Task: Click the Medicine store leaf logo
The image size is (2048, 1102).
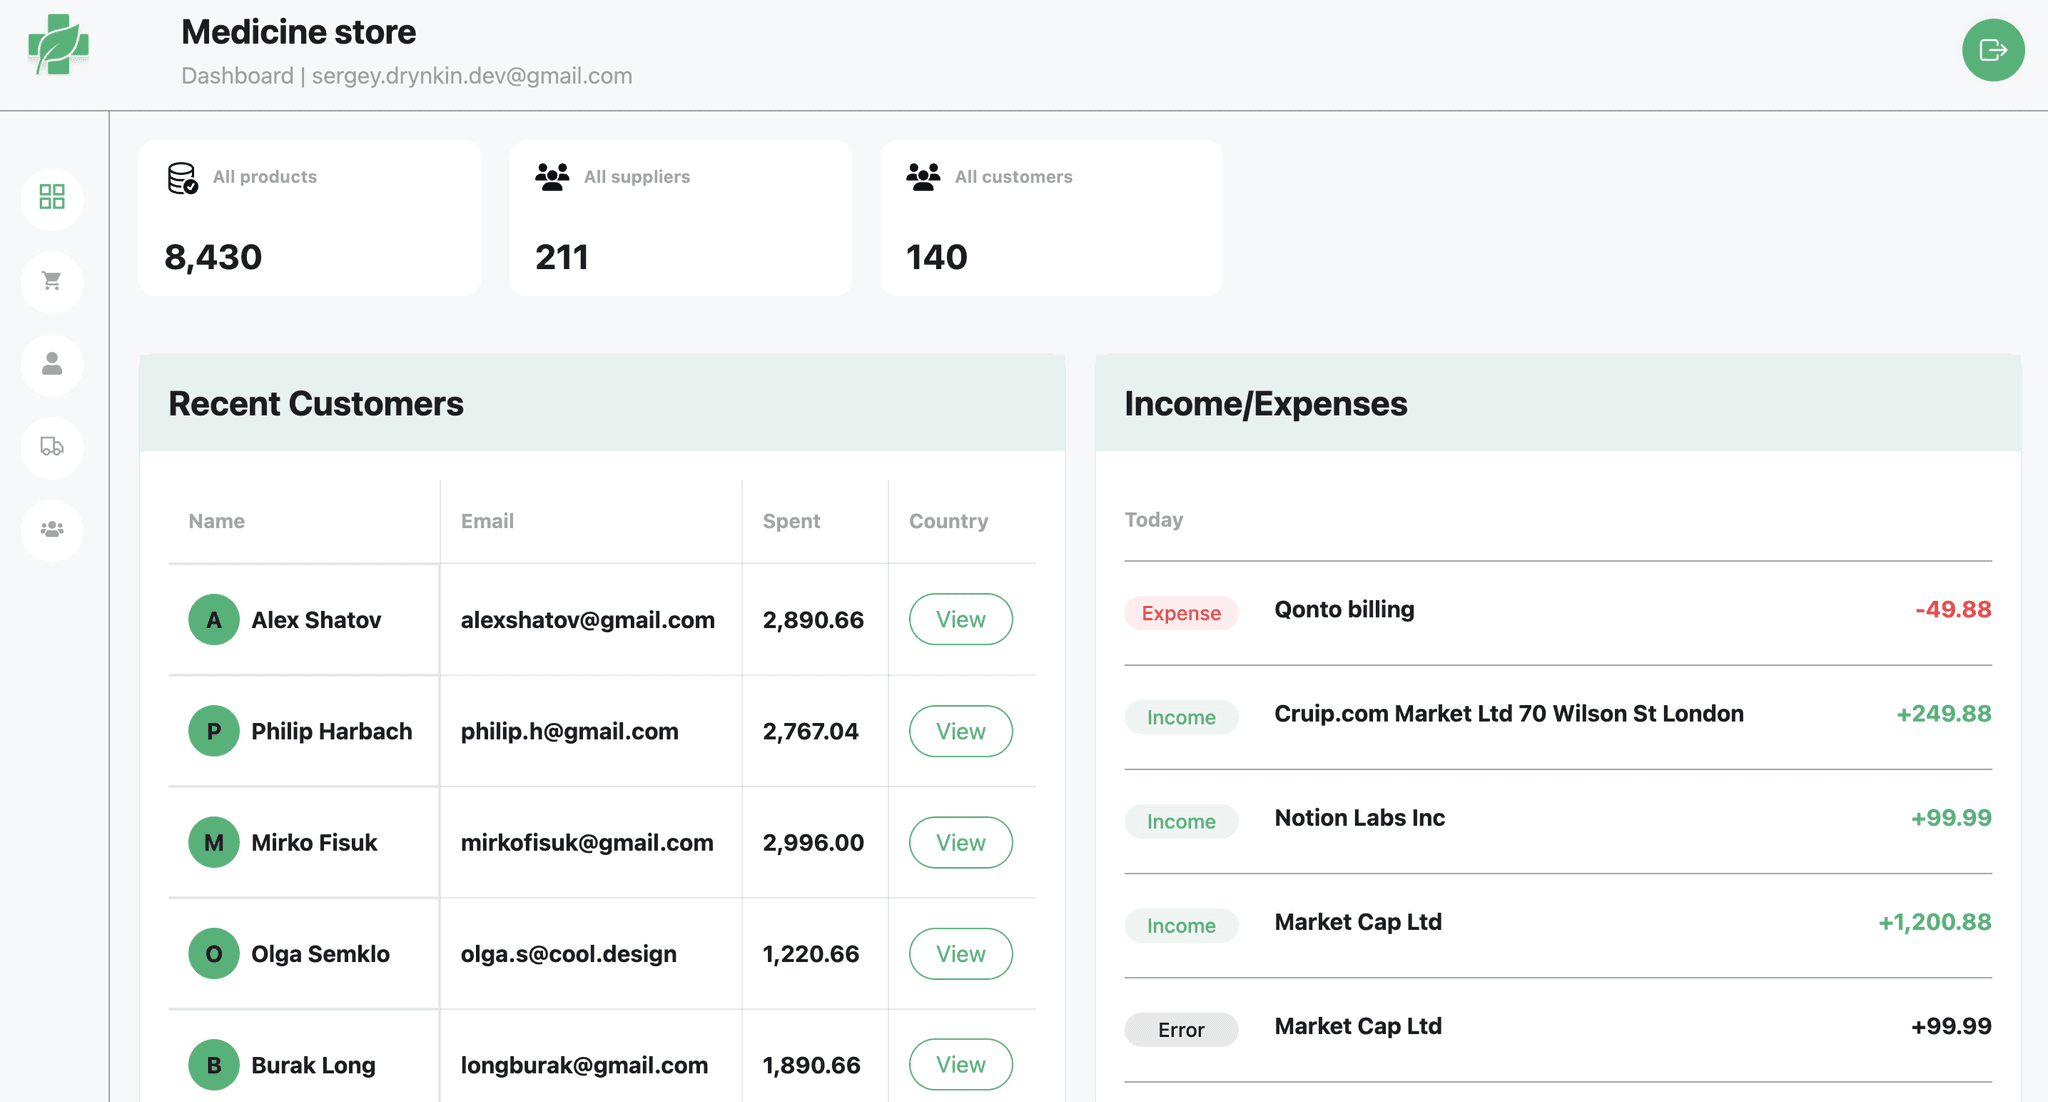Action: pos(58,45)
